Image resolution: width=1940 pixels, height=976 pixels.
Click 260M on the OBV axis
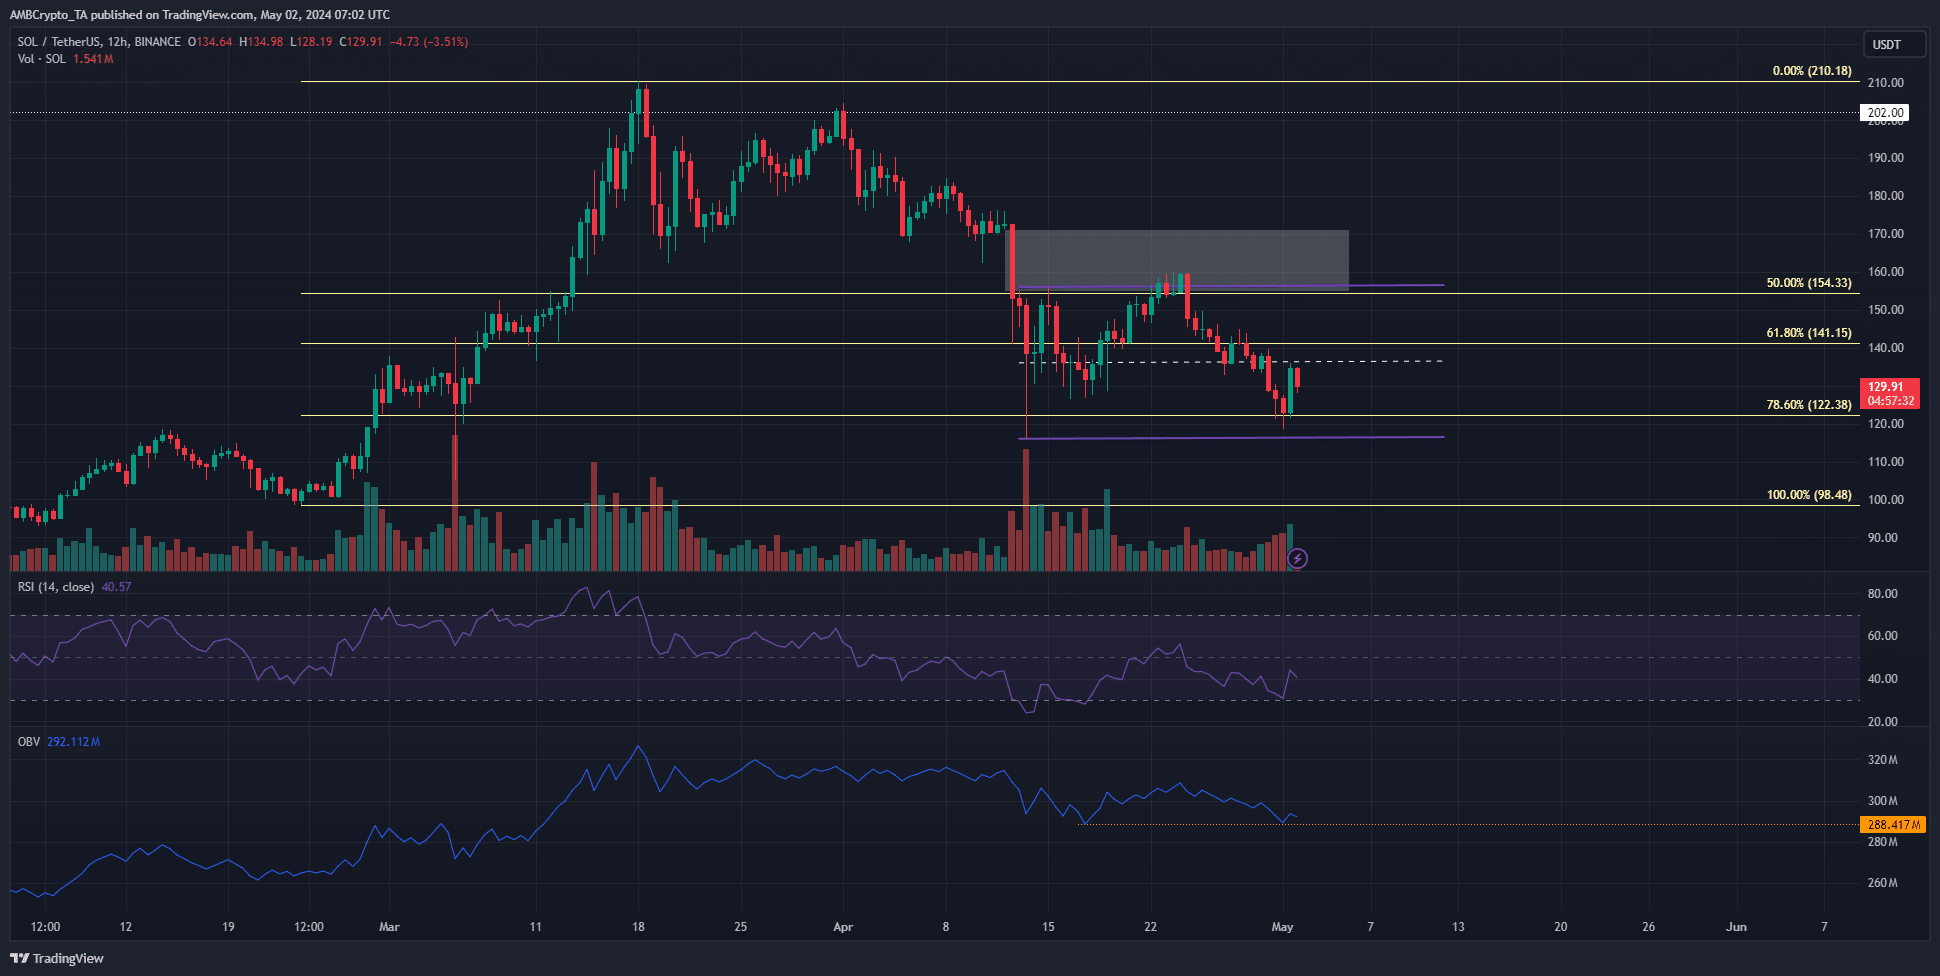pyautogui.click(x=1883, y=883)
